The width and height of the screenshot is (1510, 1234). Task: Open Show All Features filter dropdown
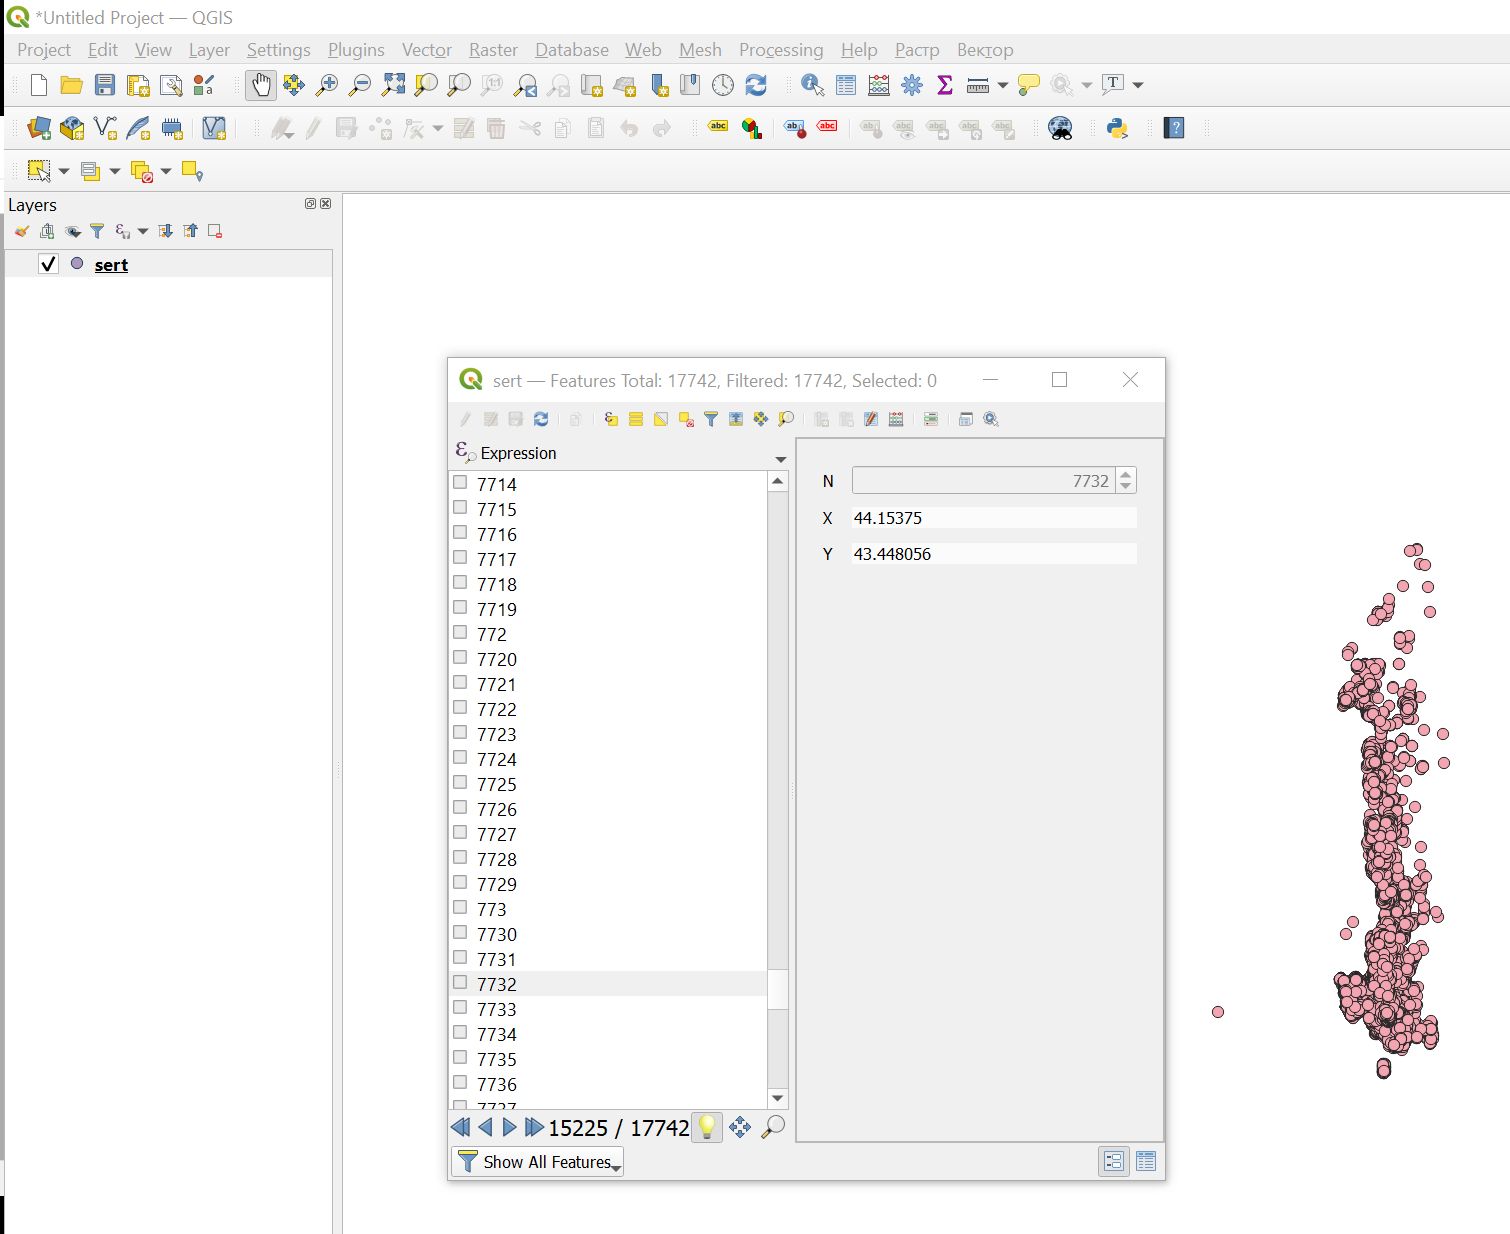[x=538, y=1162]
